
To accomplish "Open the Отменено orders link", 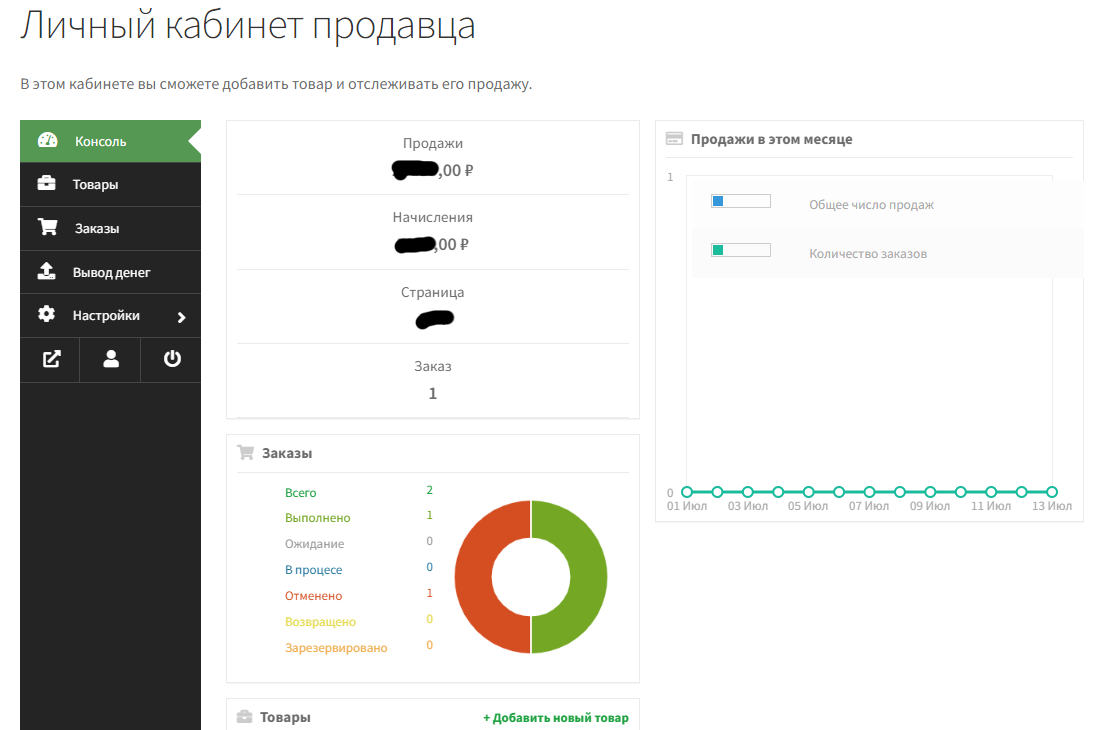I will click(x=313, y=595).
